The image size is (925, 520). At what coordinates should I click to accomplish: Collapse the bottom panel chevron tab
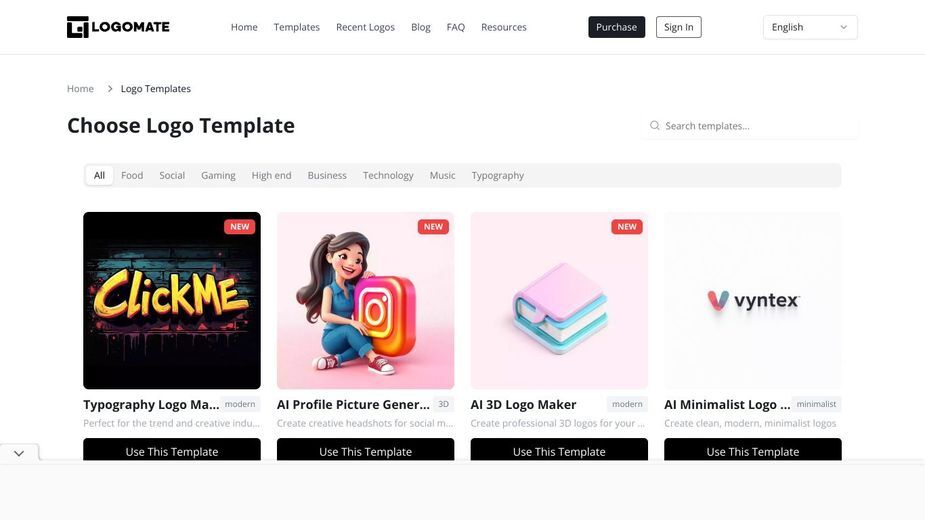pyautogui.click(x=19, y=453)
